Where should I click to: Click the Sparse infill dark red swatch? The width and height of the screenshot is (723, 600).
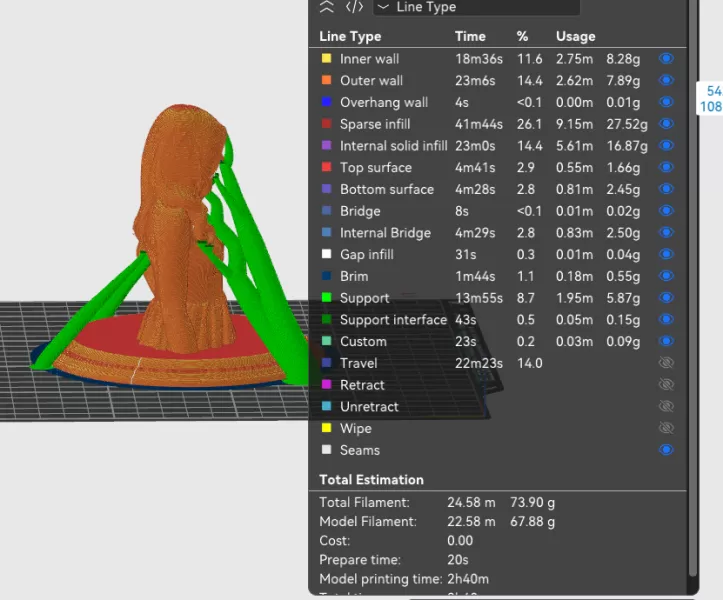326,123
